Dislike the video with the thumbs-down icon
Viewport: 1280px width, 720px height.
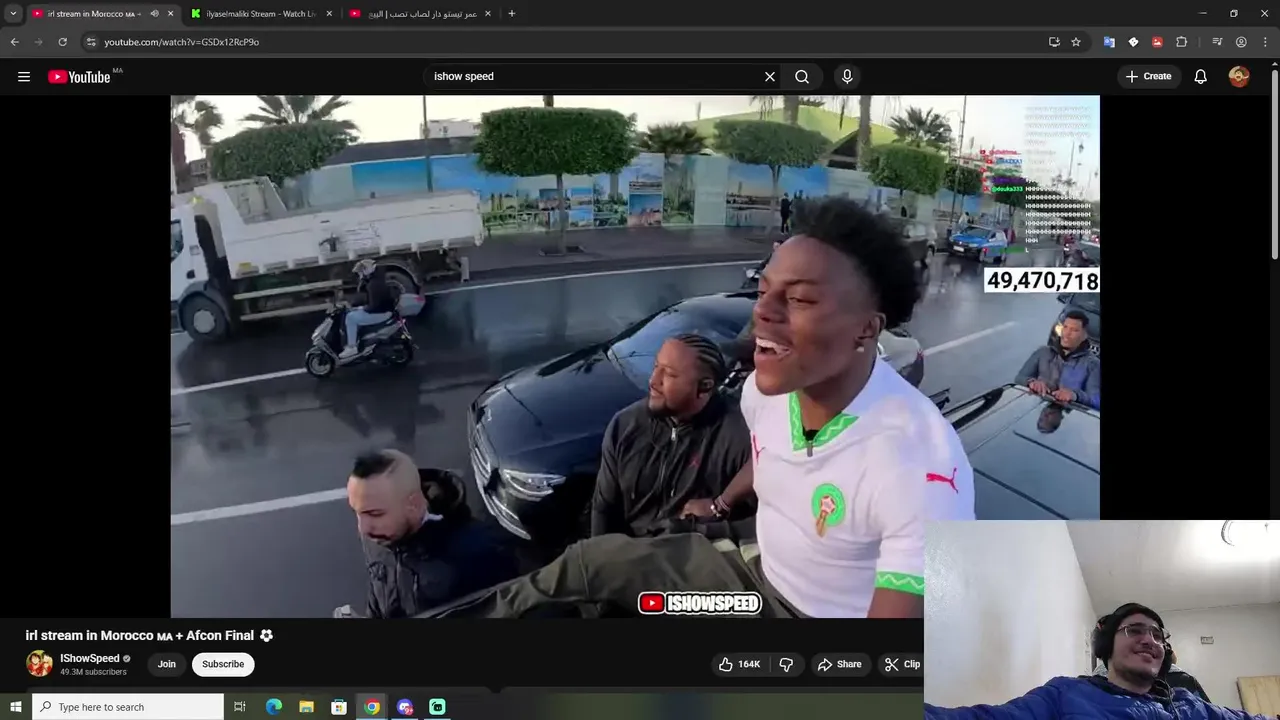[x=786, y=664]
